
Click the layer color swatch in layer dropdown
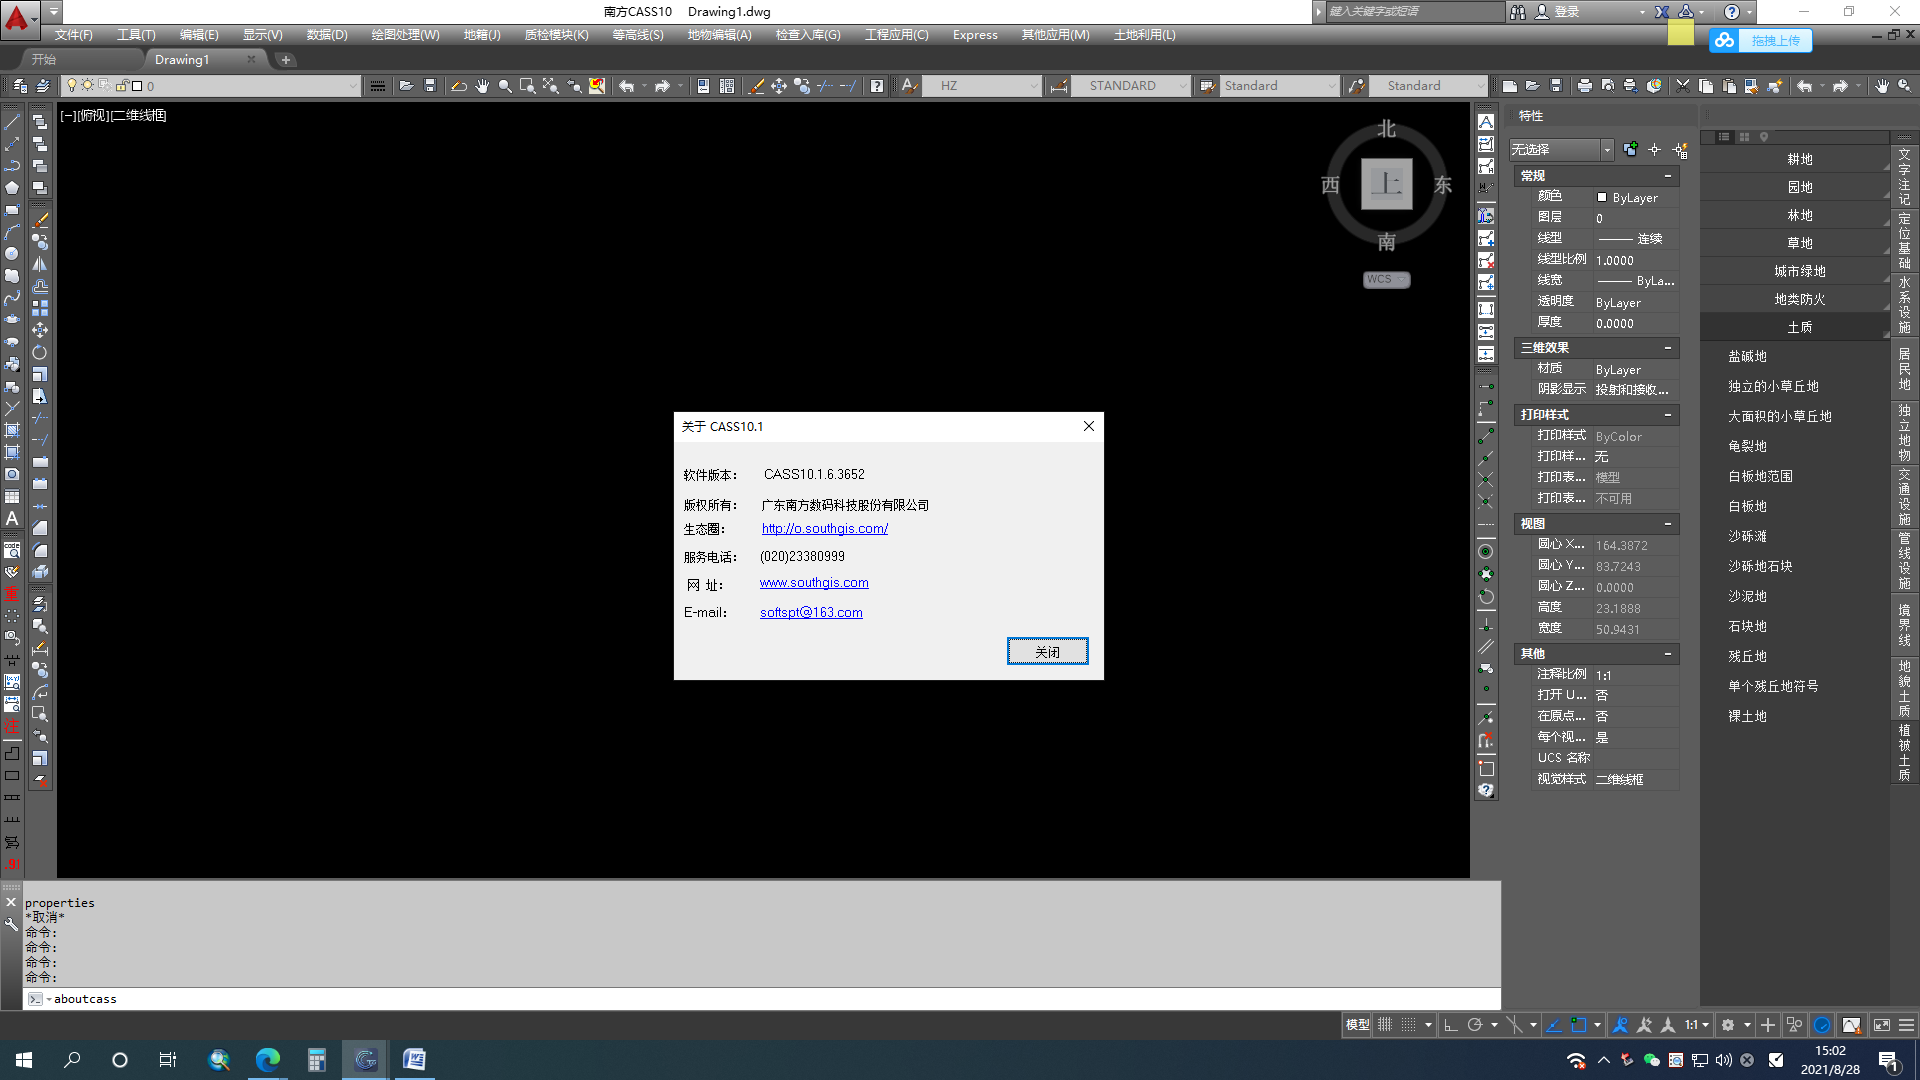[x=137, y=86]
